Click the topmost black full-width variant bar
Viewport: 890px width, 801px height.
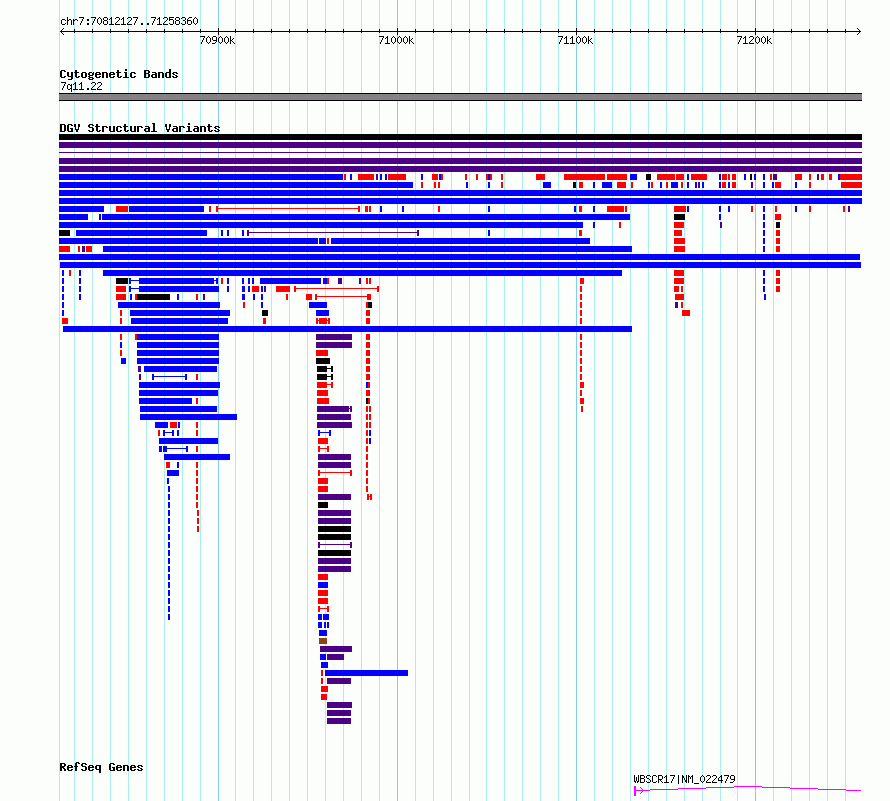click(460, 137)
